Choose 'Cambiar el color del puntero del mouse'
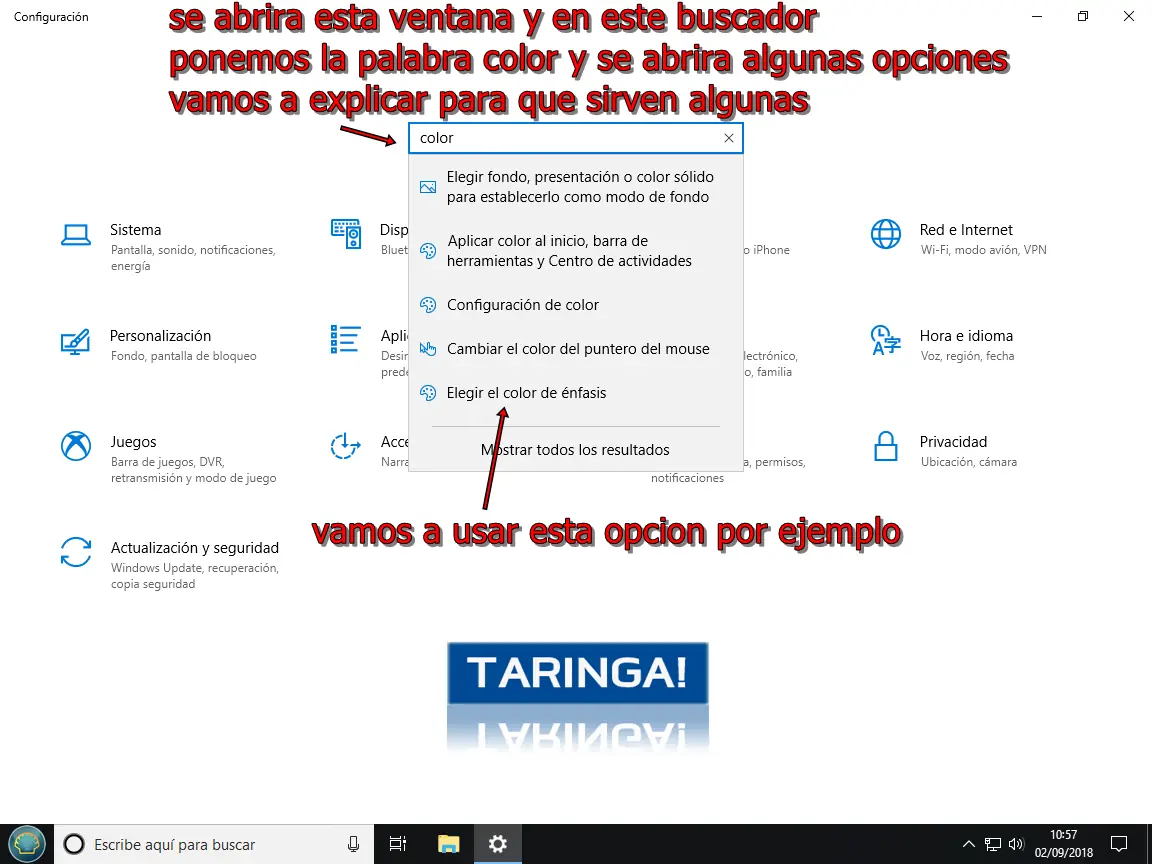 576,349
